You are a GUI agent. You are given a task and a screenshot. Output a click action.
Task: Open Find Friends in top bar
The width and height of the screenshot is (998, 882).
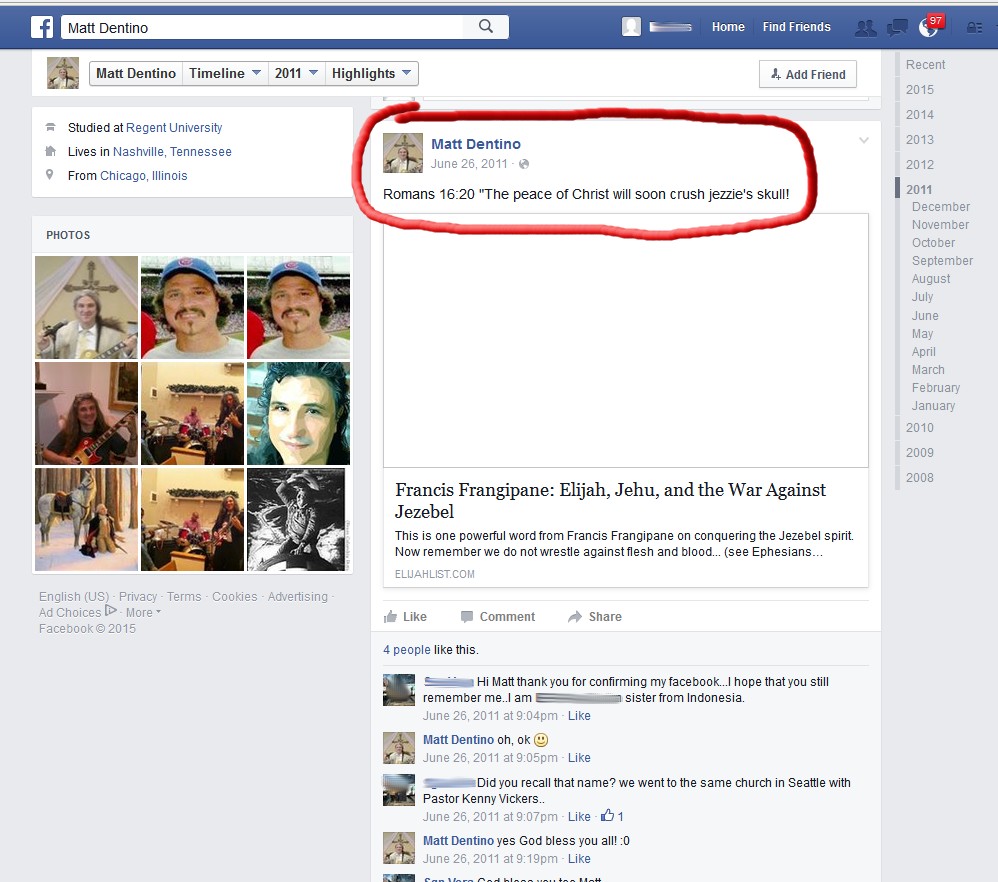click(796, 27)
